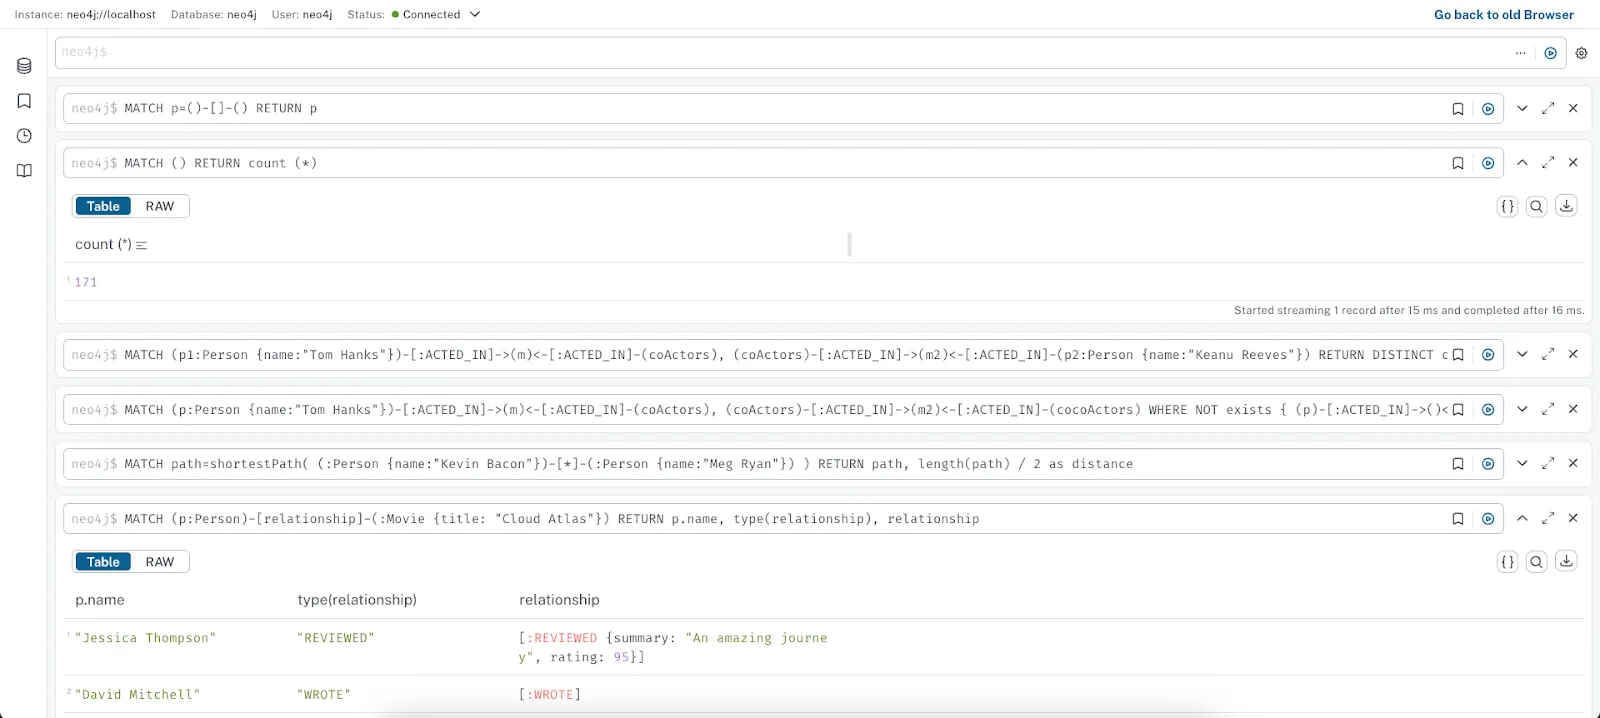1600x718 pixels.
Task: Show JSON braces view for count result
Action: pos(1507,206)
